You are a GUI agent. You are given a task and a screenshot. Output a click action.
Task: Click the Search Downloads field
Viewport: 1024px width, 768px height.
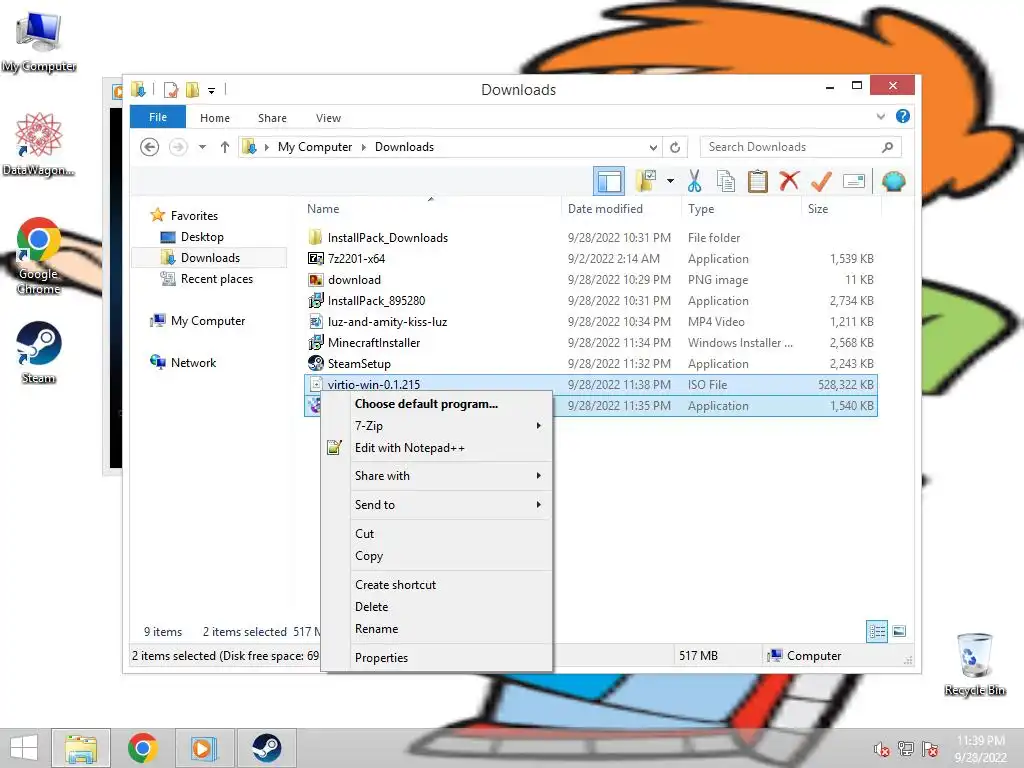click(x=800, y=147)
